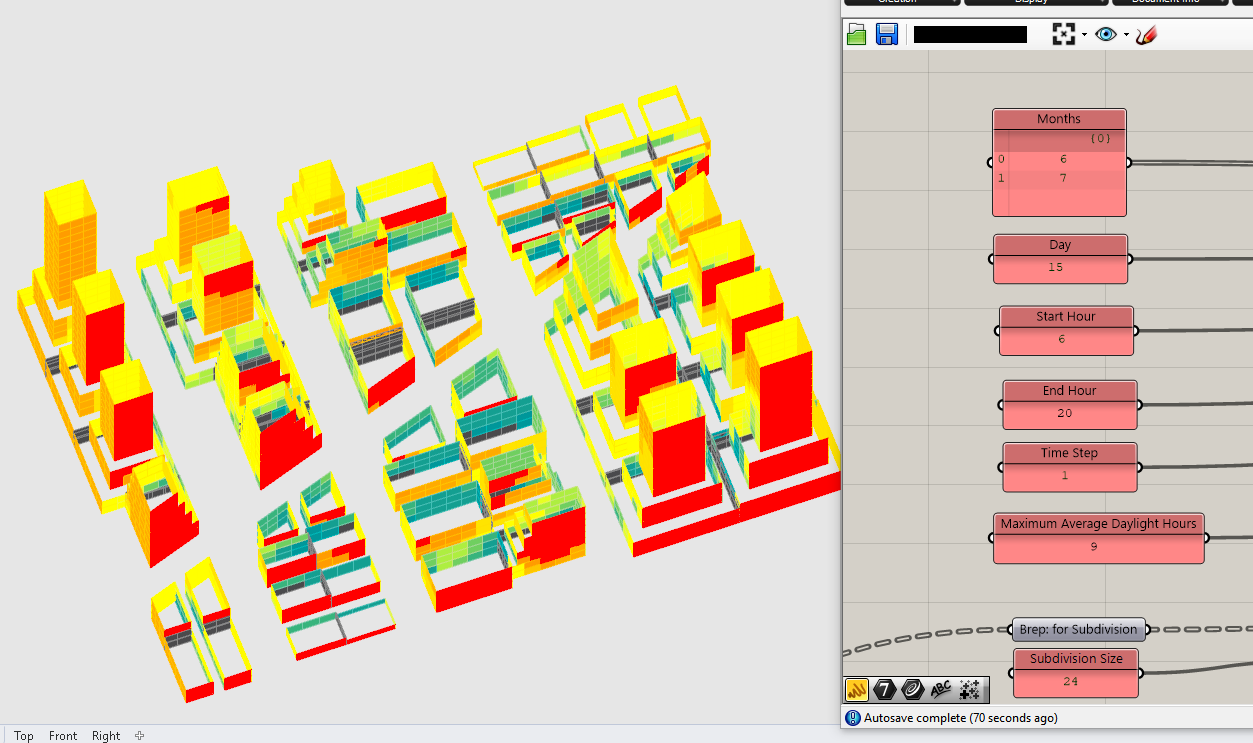Save the Grasshopper document with the floppy icon

(x=886, y=35)
